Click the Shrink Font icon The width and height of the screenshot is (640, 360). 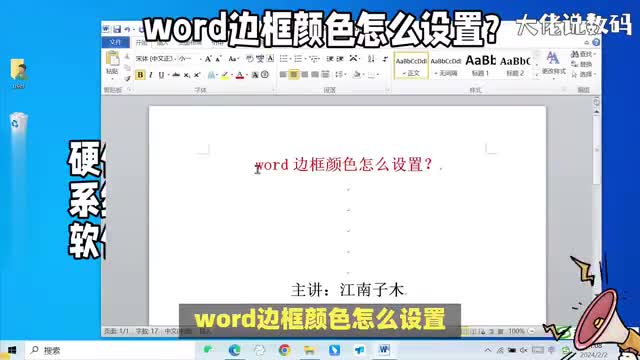click(x=218, y=59)
